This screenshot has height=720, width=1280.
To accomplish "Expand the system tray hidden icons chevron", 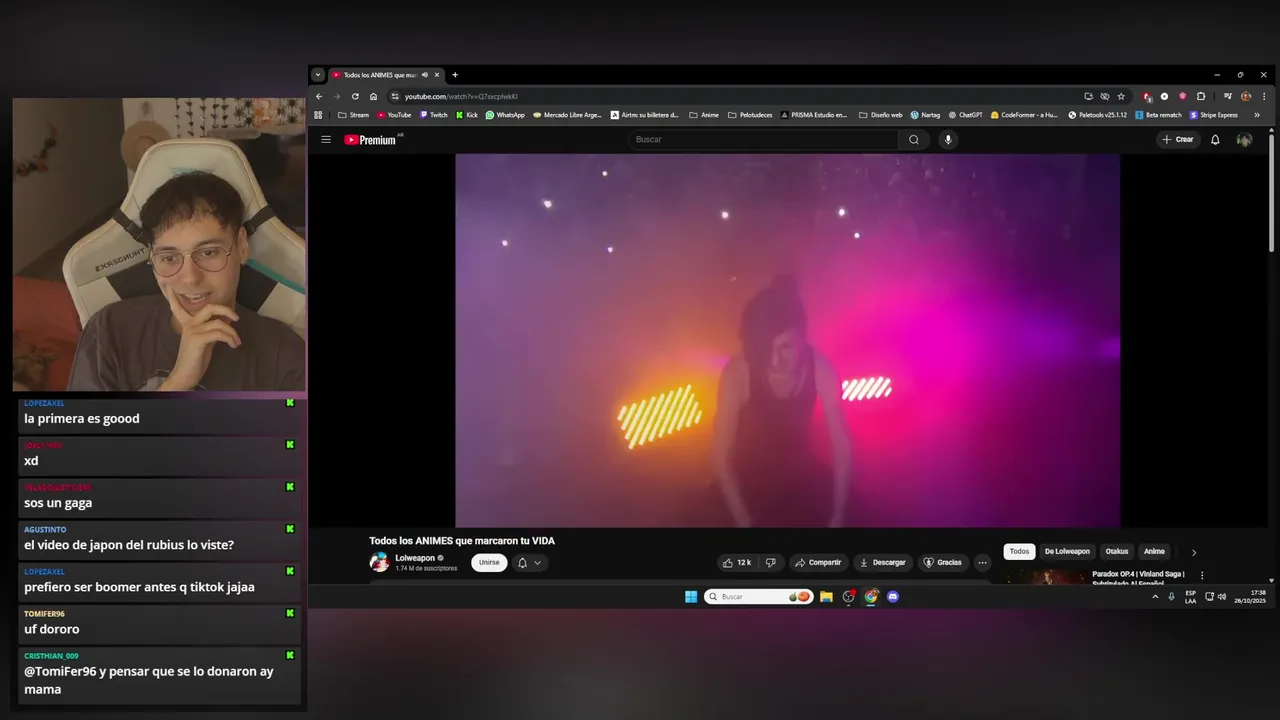I will click(x=1155, y=597).
